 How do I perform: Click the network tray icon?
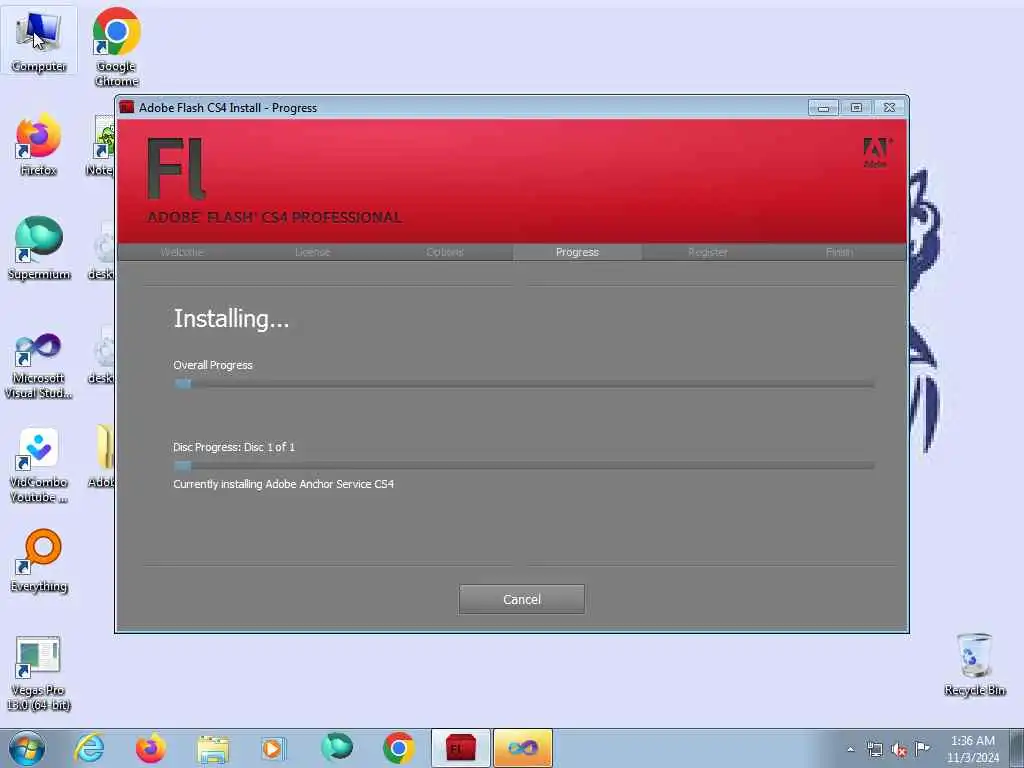(874, 749)
